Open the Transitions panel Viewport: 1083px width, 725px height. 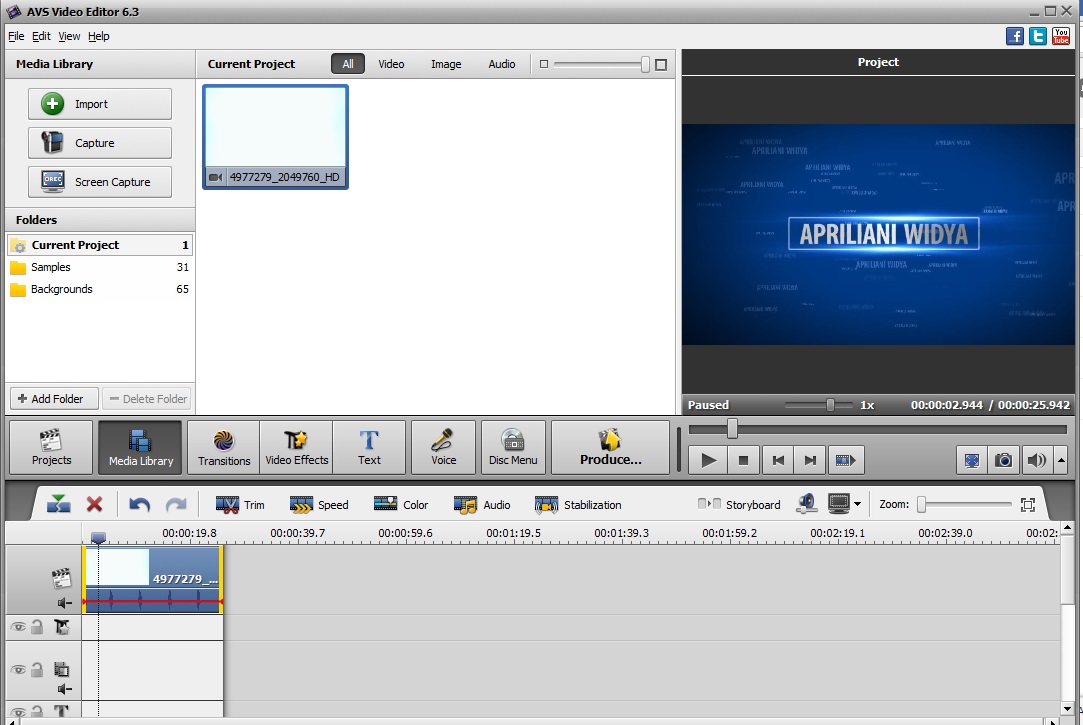pos(223,447)
